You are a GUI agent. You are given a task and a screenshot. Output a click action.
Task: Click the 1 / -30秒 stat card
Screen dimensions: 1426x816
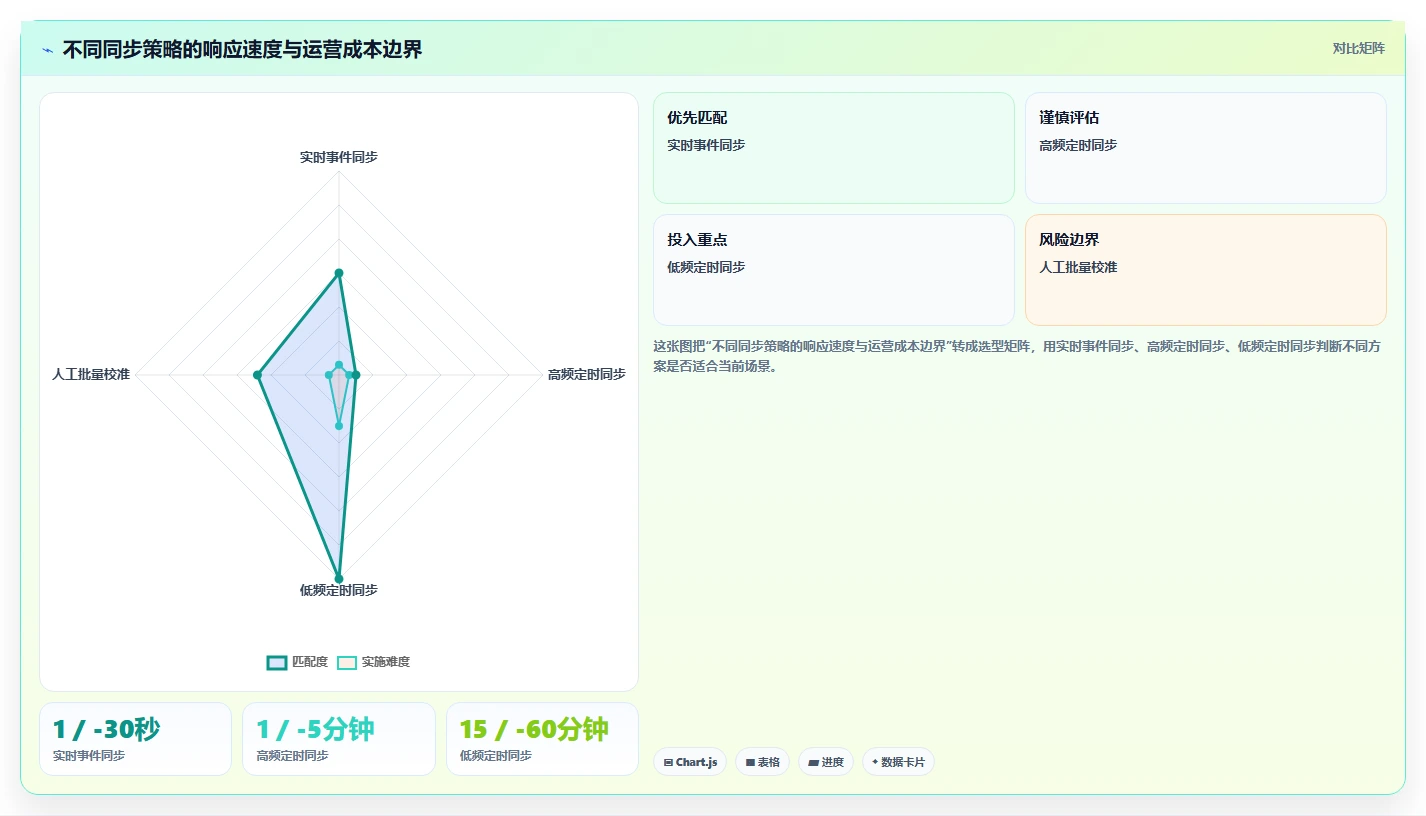(135, 739)
